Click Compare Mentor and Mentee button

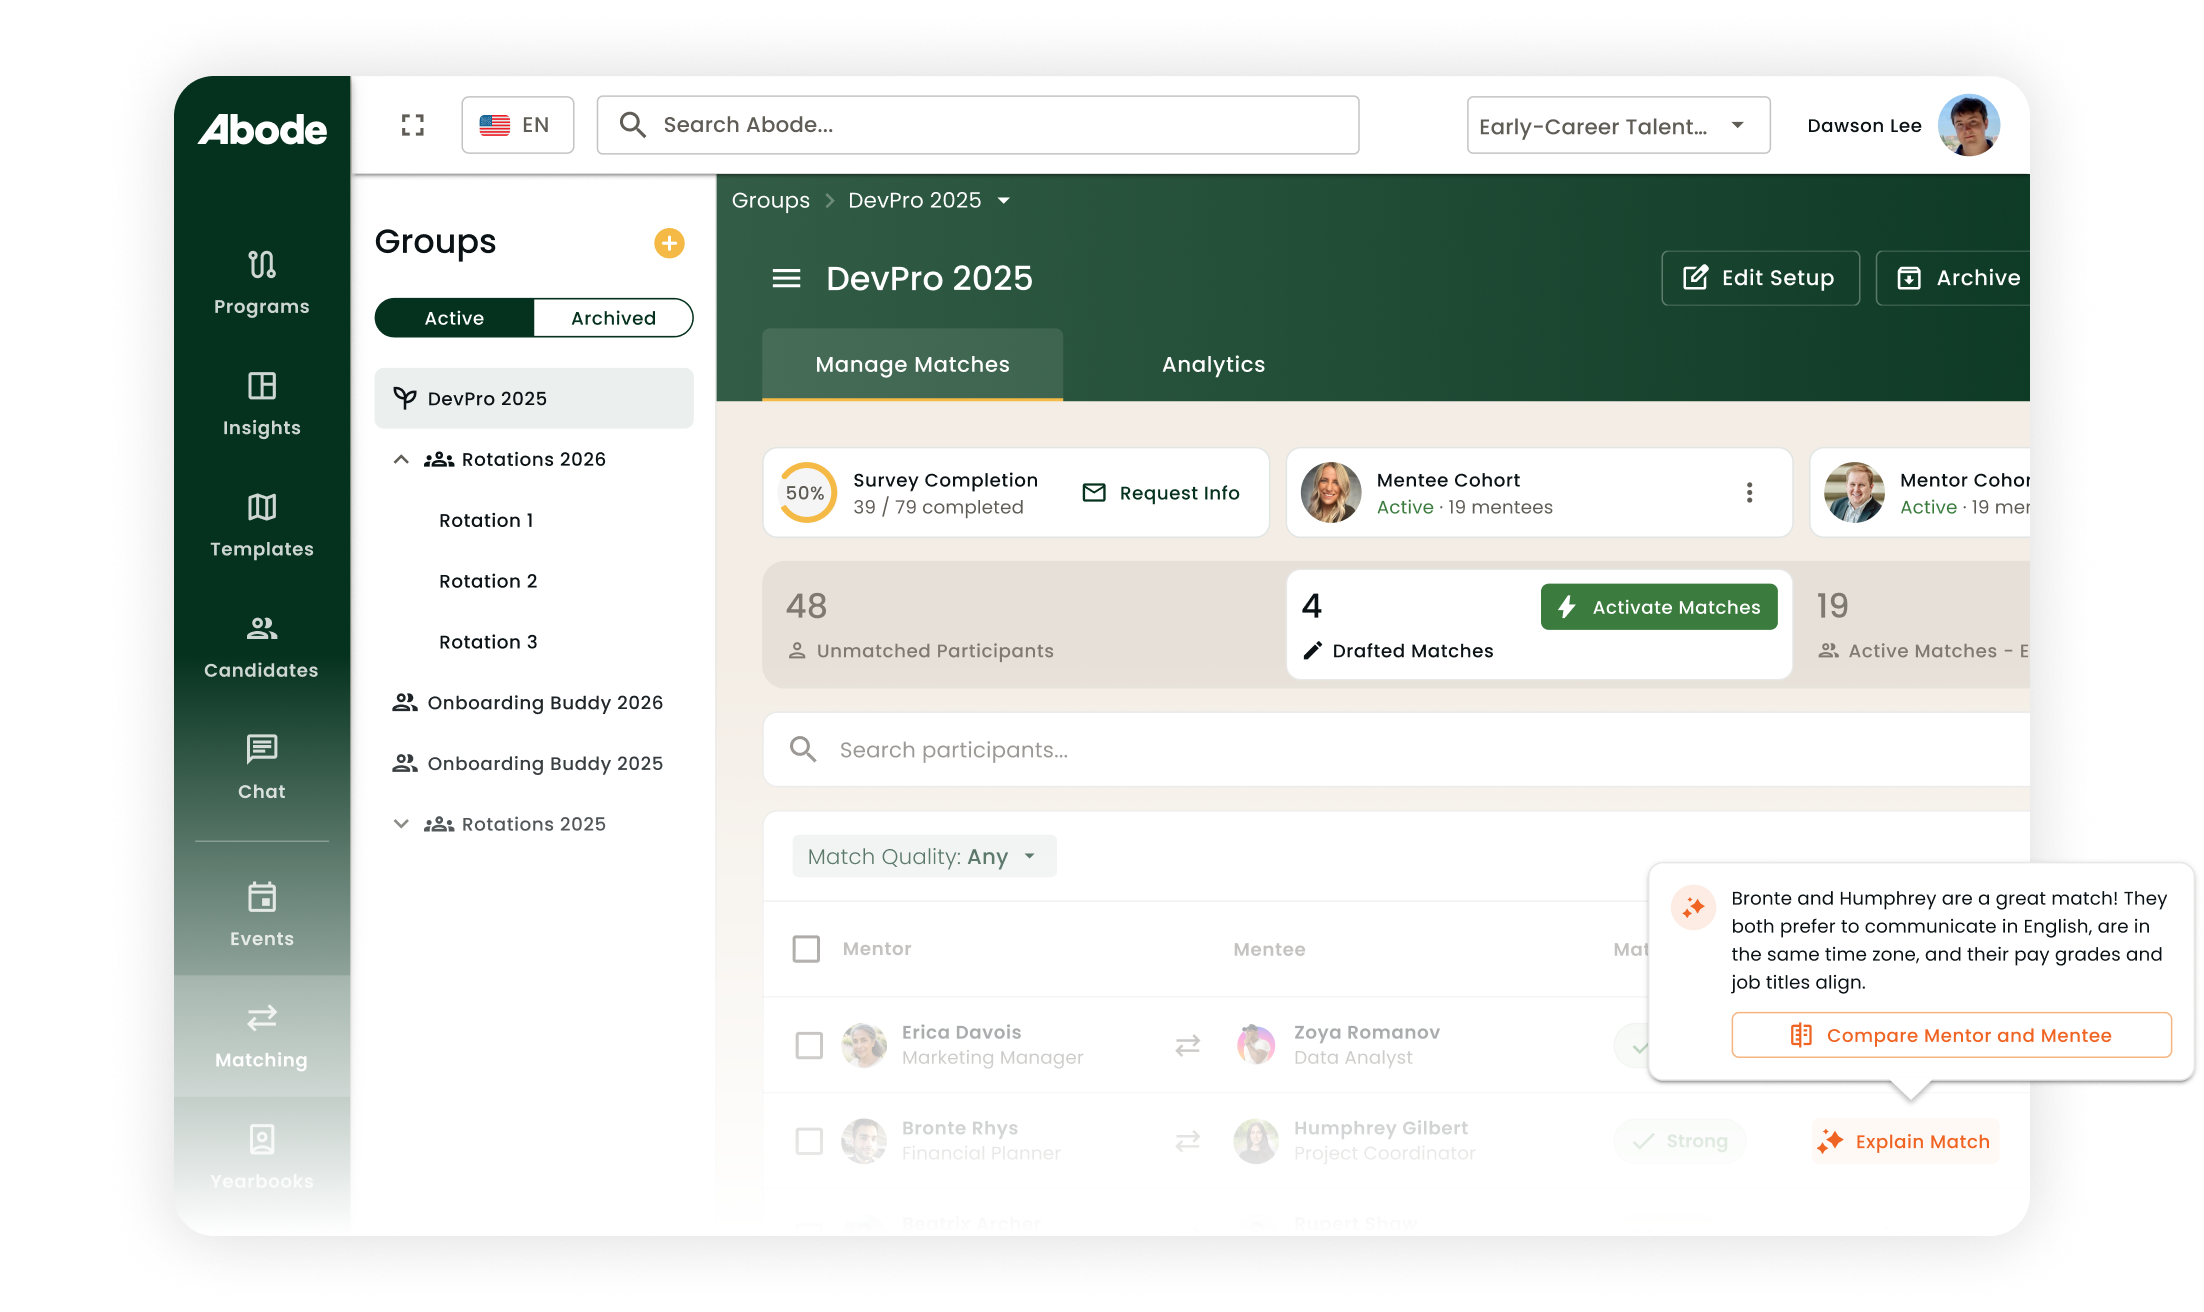[1950, 1035]
